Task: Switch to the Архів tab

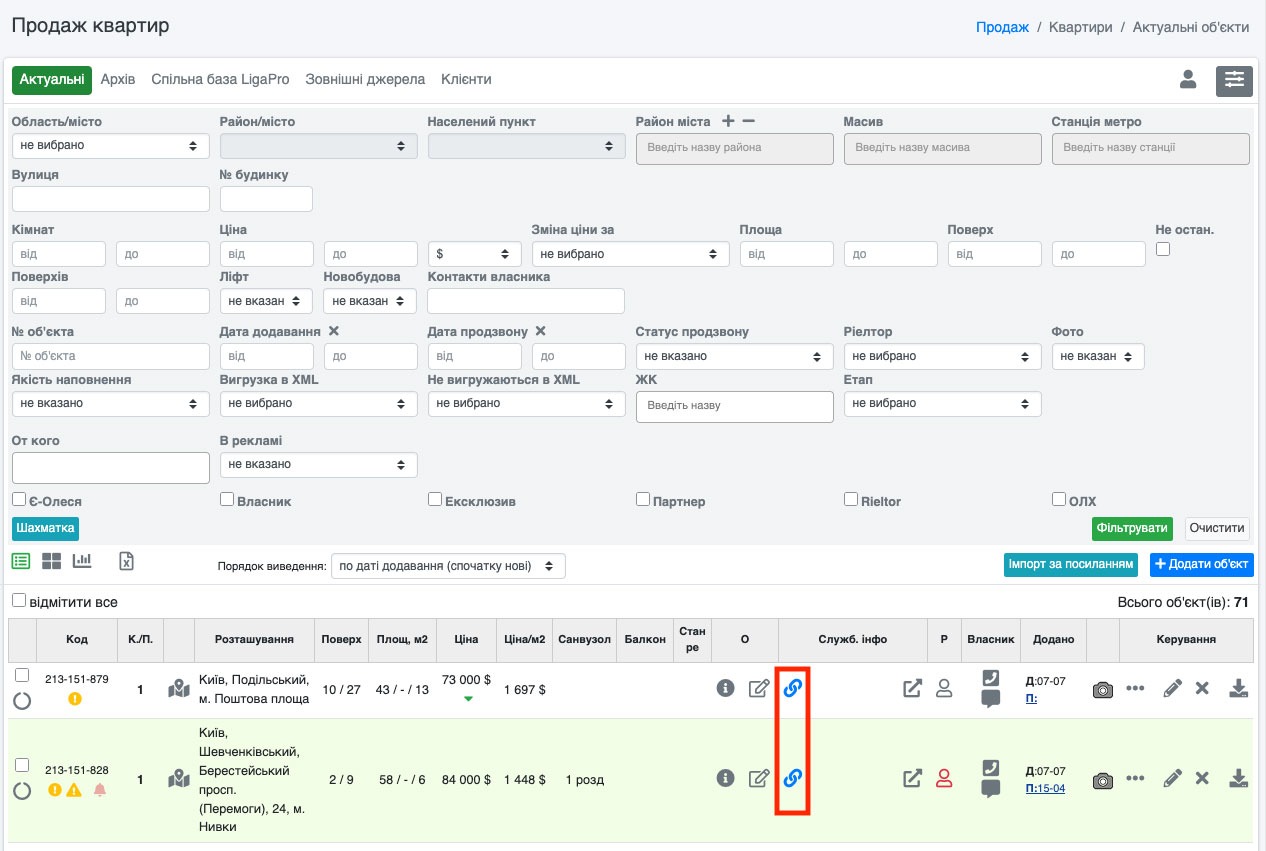Action: [118, 79]
